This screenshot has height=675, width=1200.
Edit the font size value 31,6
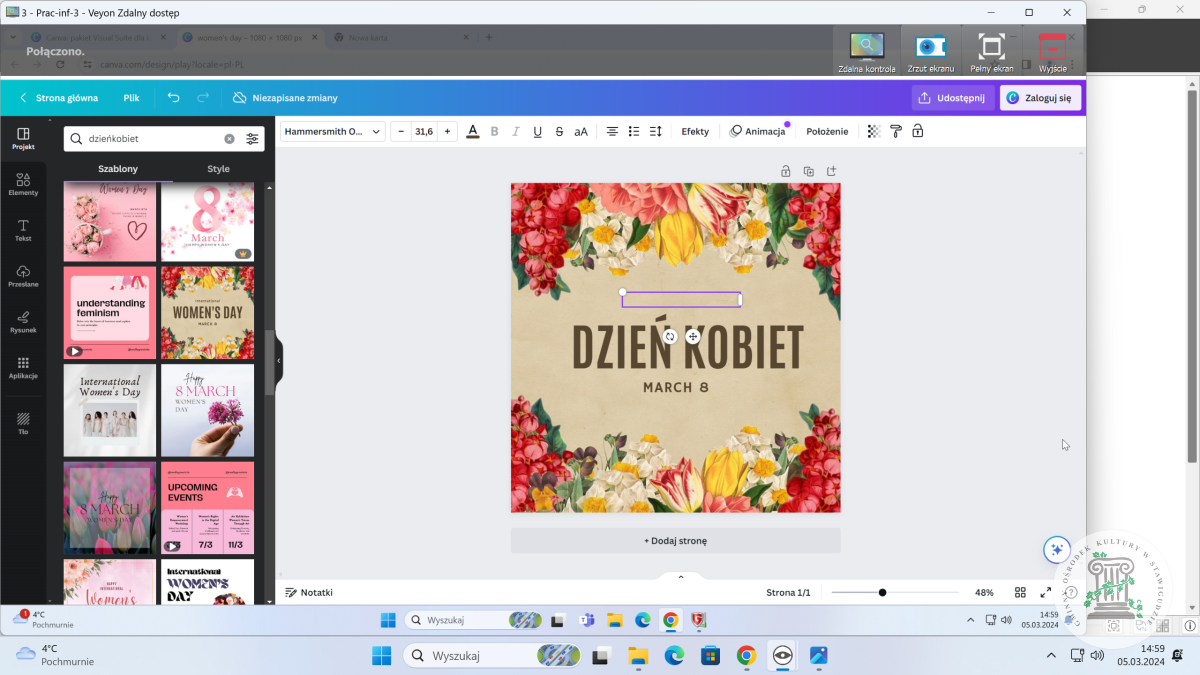point(424,131)
